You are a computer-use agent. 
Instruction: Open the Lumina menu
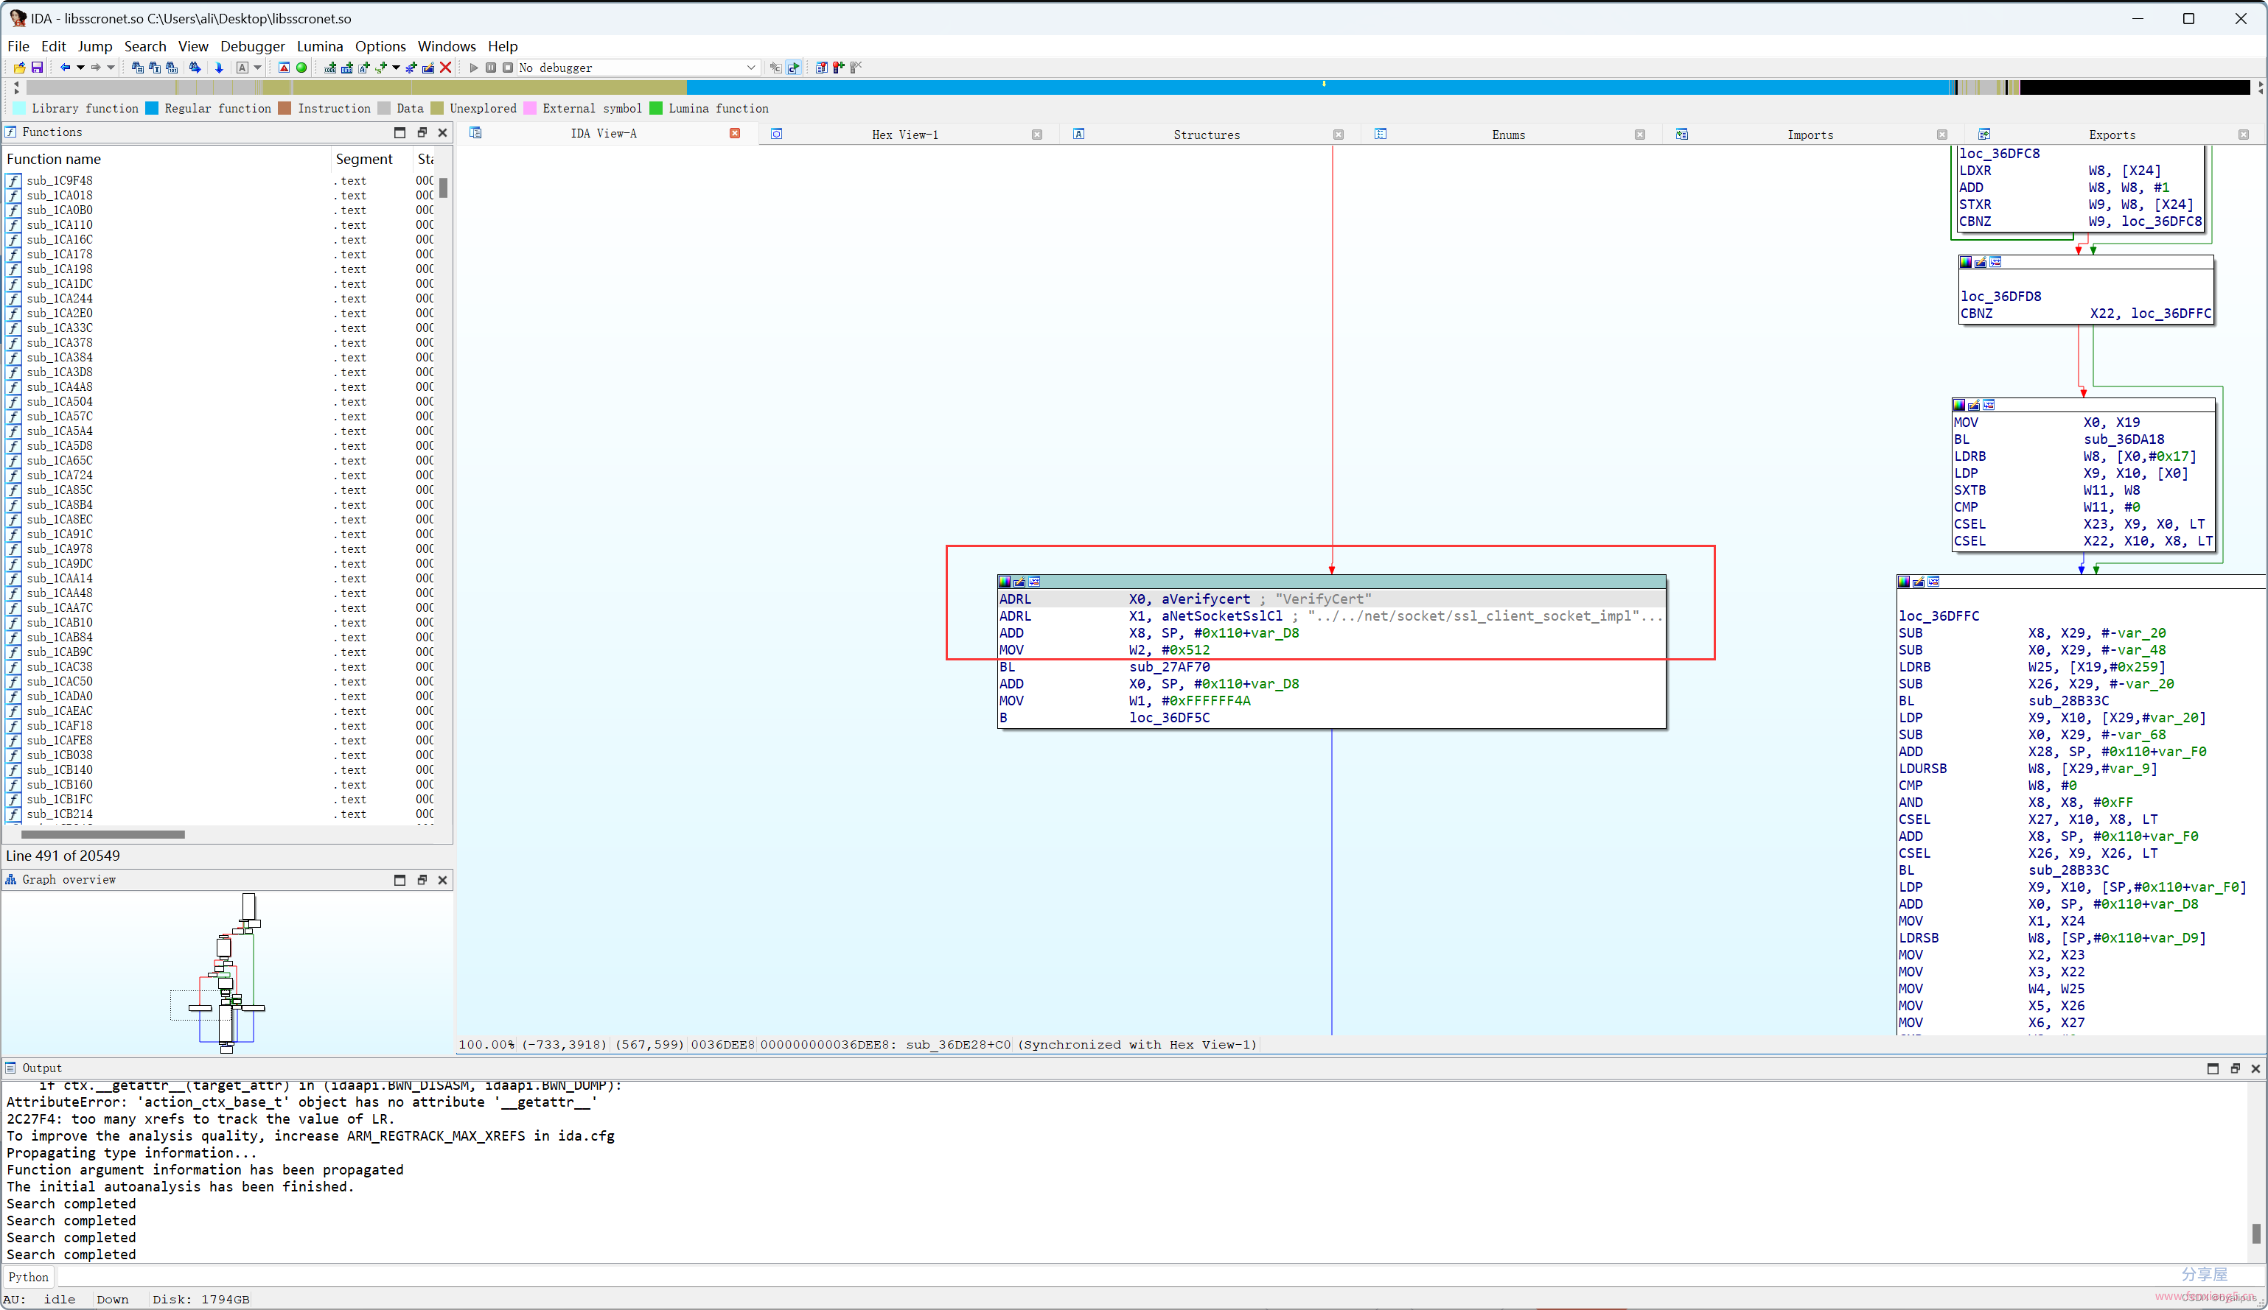pos(319,46)
